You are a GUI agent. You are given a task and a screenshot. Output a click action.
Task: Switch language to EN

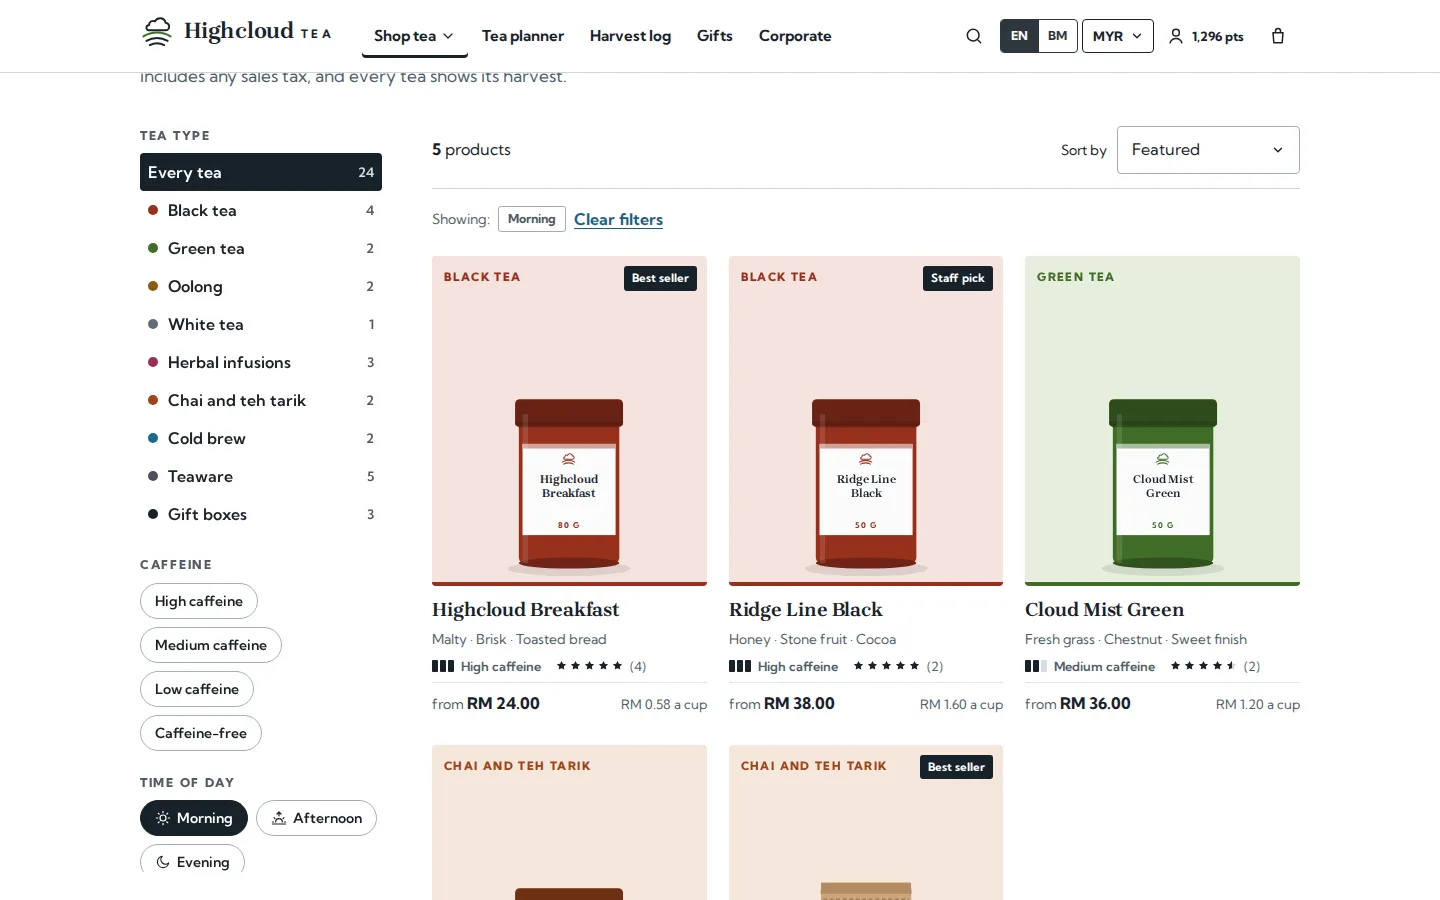point(1019,36)
